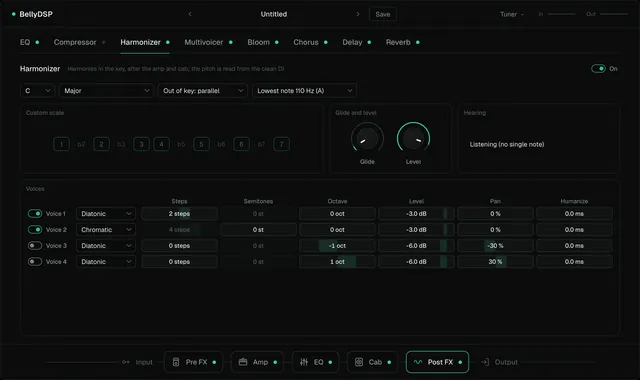
Task: Toggle the Harmonizer On switch
Action: tap(598, 69)
